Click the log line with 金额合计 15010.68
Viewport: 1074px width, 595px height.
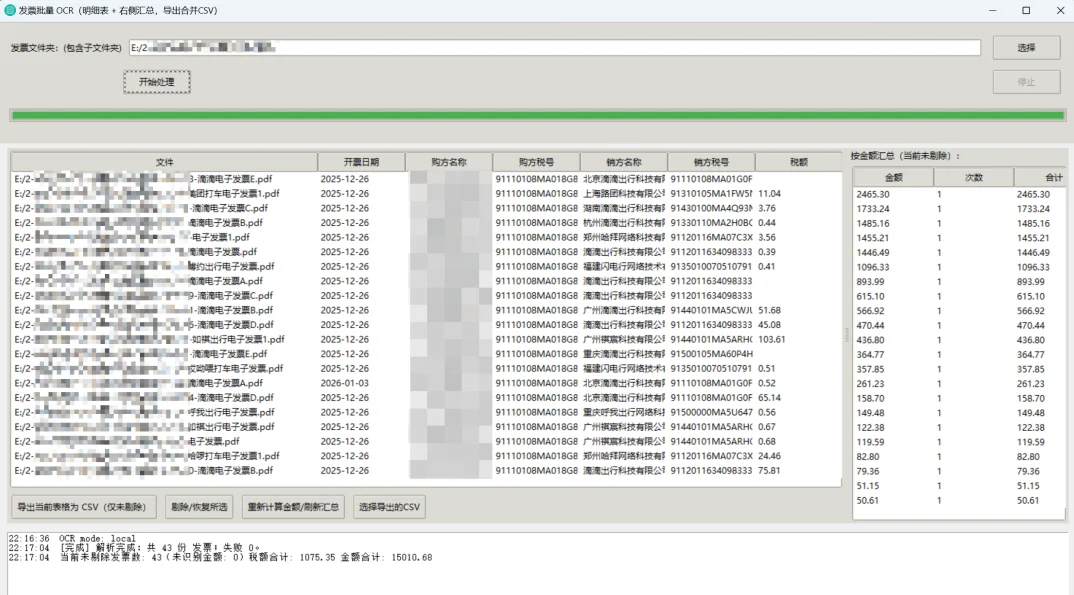point(221,557)
